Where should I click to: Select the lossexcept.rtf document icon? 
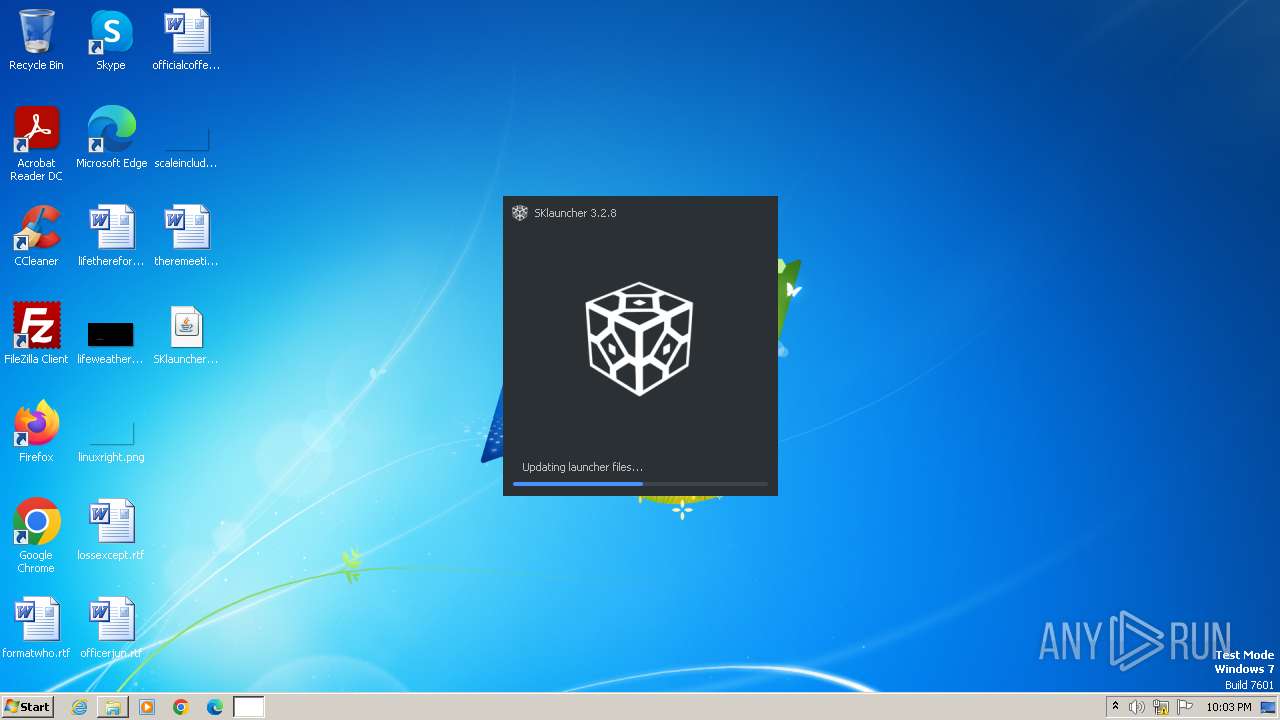tap(111, 529)
